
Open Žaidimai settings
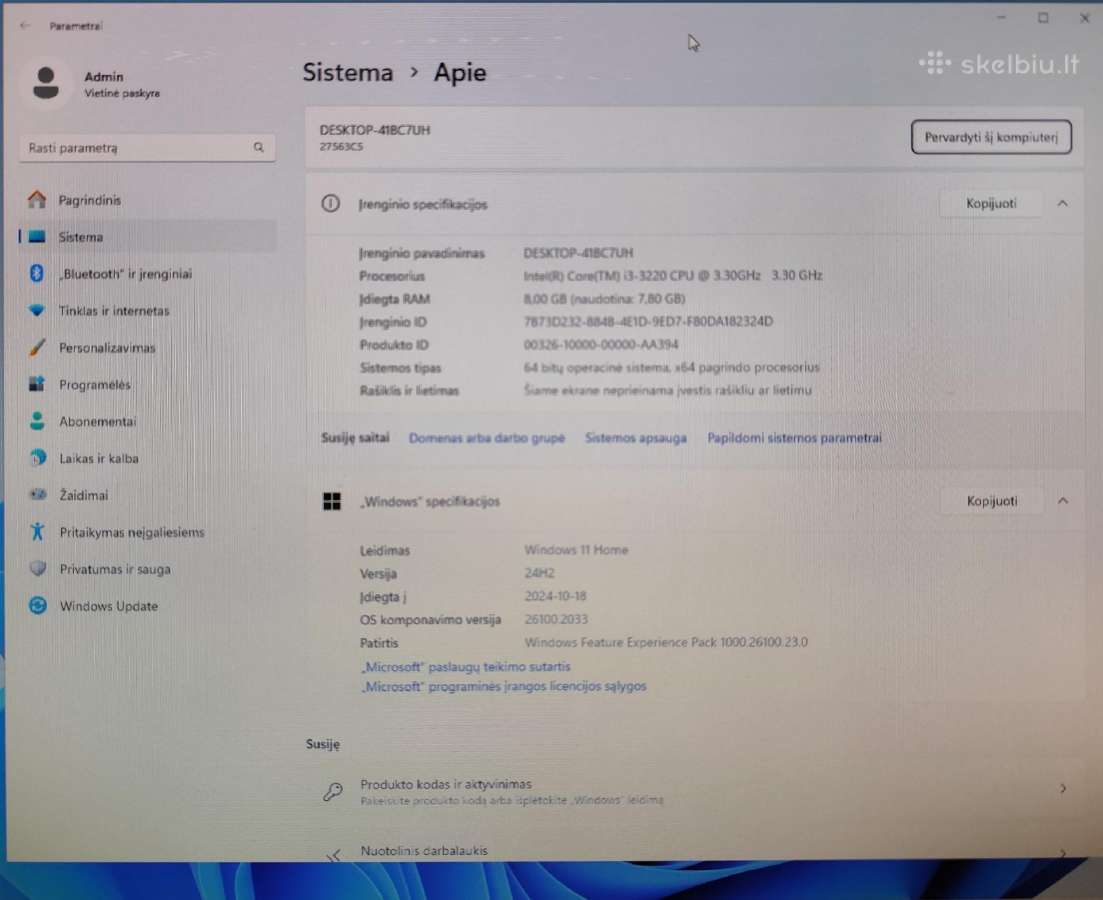click(x=148, y=495)
